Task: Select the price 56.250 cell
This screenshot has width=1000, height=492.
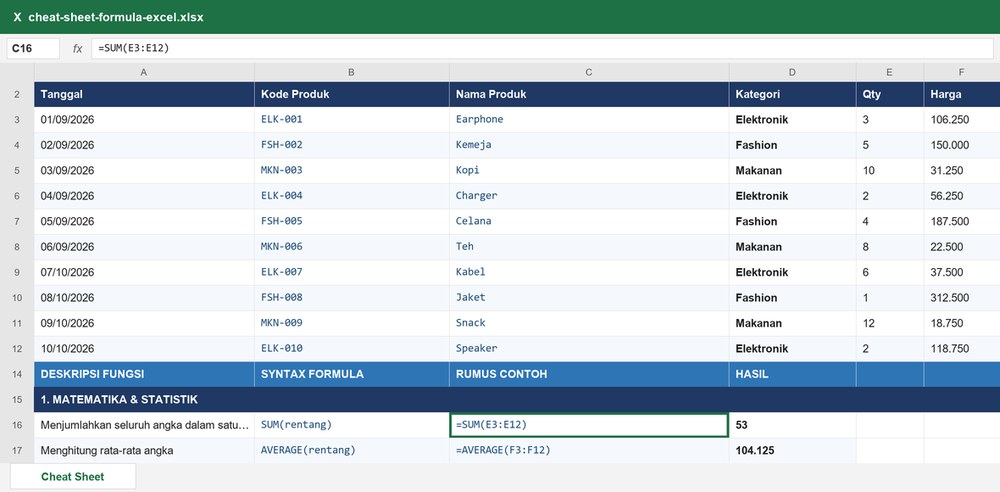Action: [x=962, y=196]
